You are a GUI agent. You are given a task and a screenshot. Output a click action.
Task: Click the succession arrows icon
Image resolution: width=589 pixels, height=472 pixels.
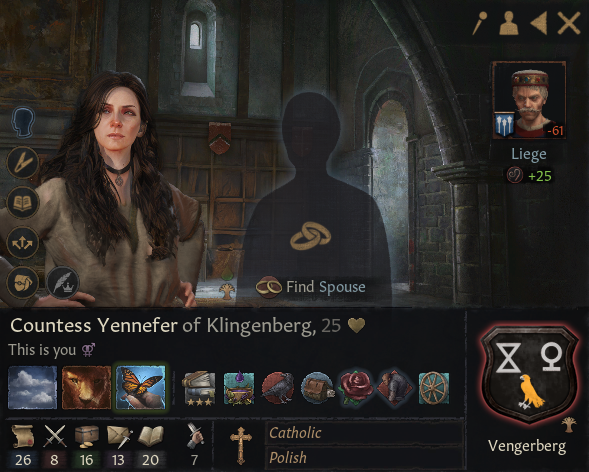pyautogui.click(x=23, y=243)
